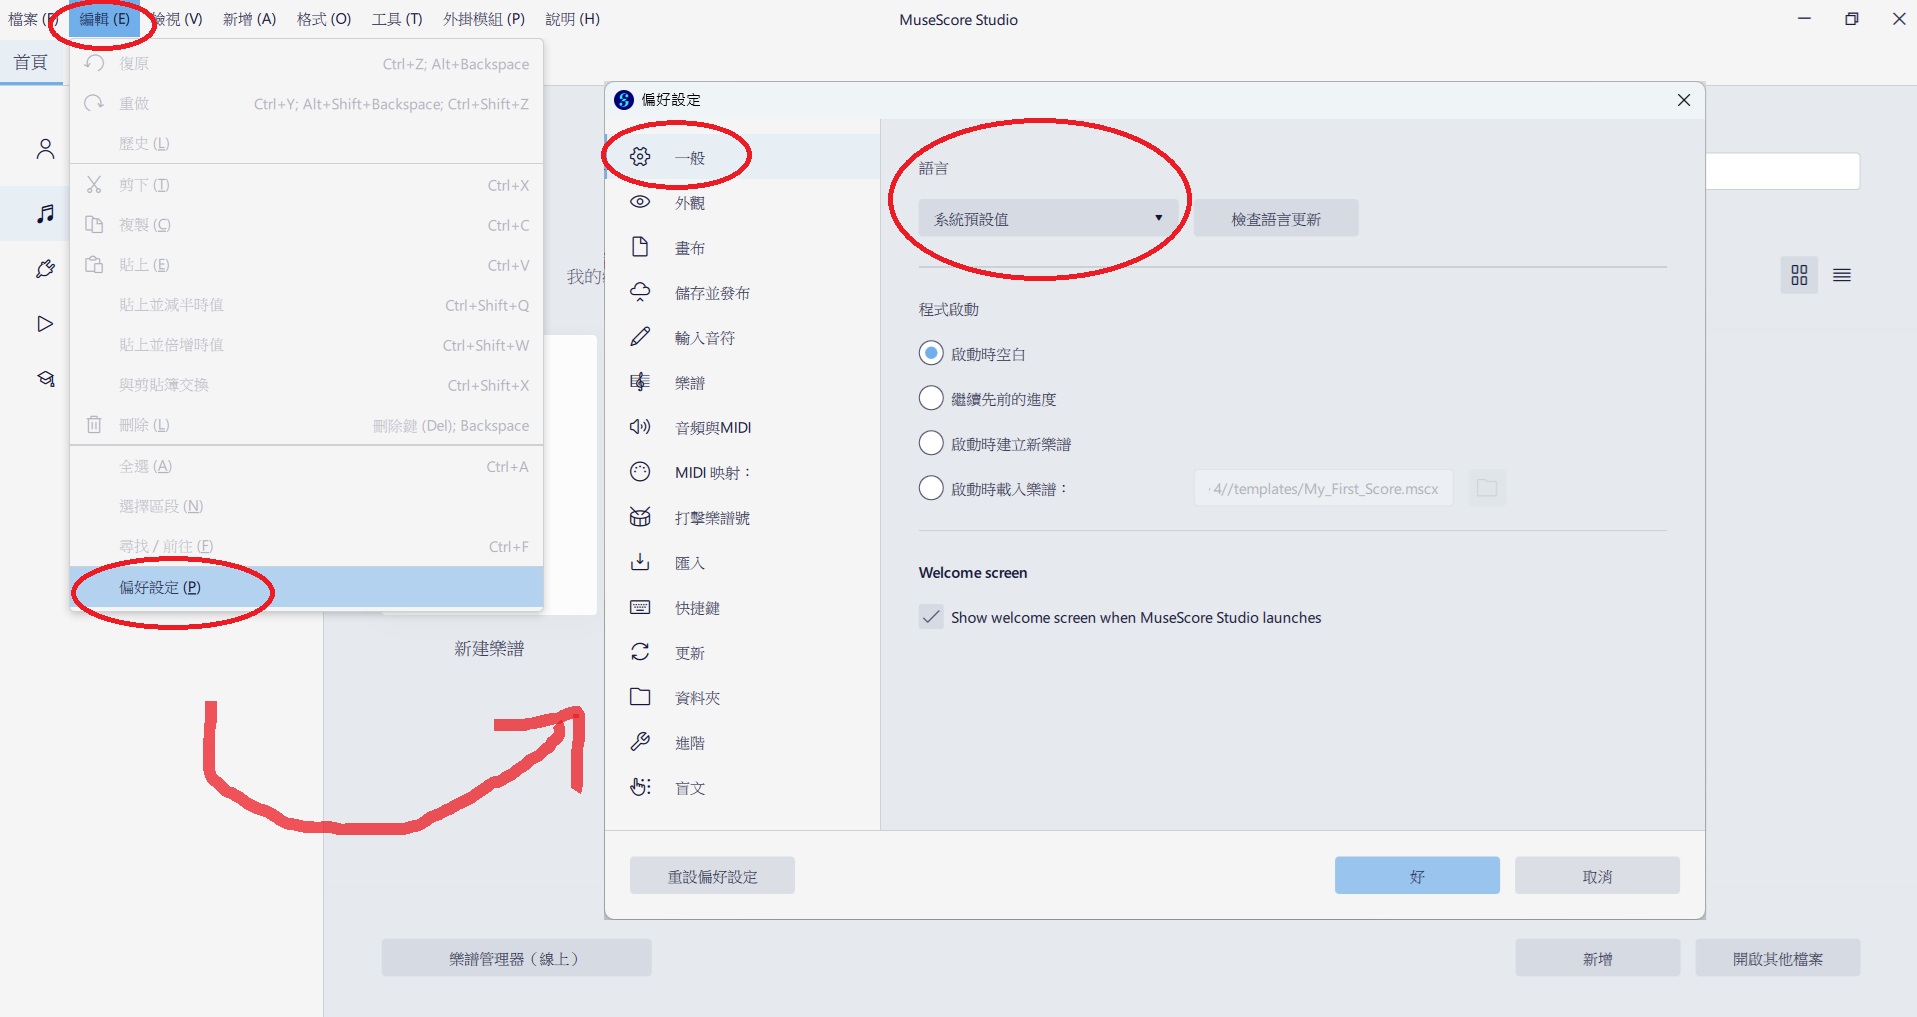Click the 打擊樂譜號 drum icon

pyautogui.click(x=640, y=517)
